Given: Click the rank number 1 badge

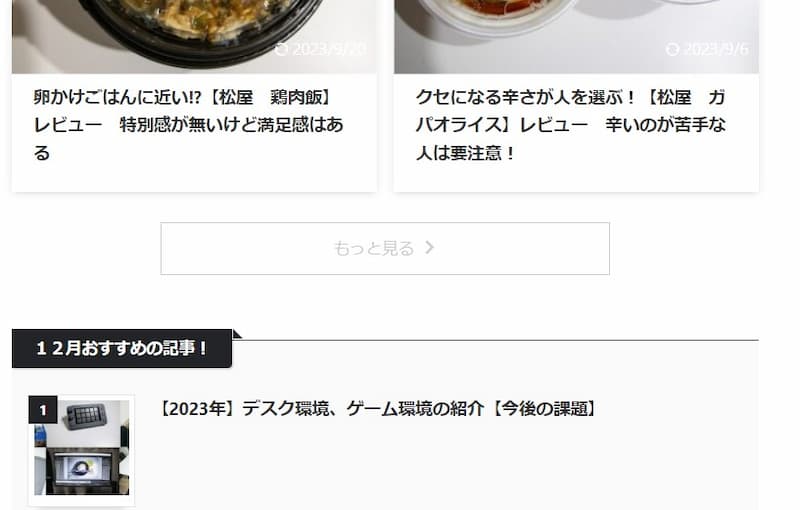Looking at the screenshot, I should pyautogui.click(x=43, y=410).
